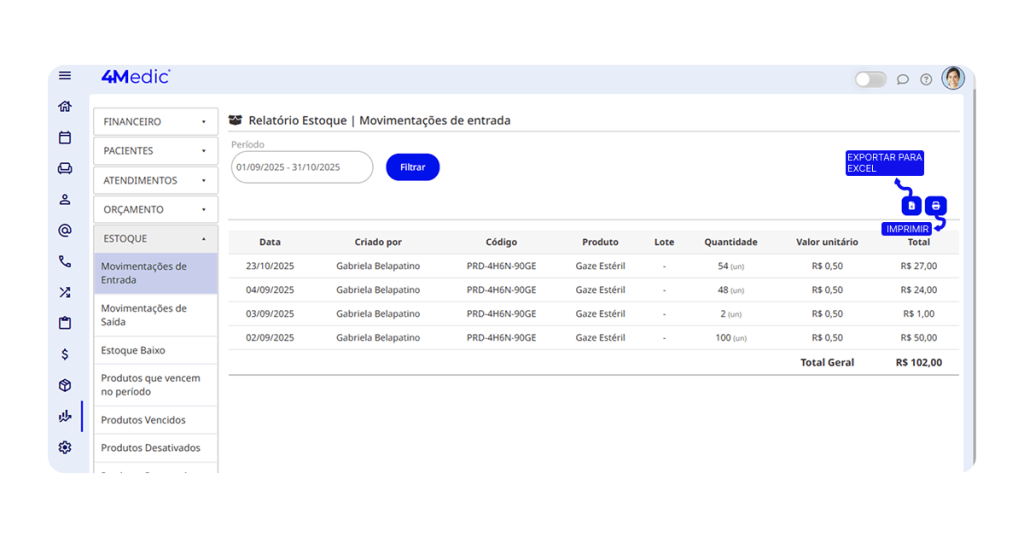Click the Período date range field
The height and width of the screenshot is (538, 1024).
click(x=301, y=167)
